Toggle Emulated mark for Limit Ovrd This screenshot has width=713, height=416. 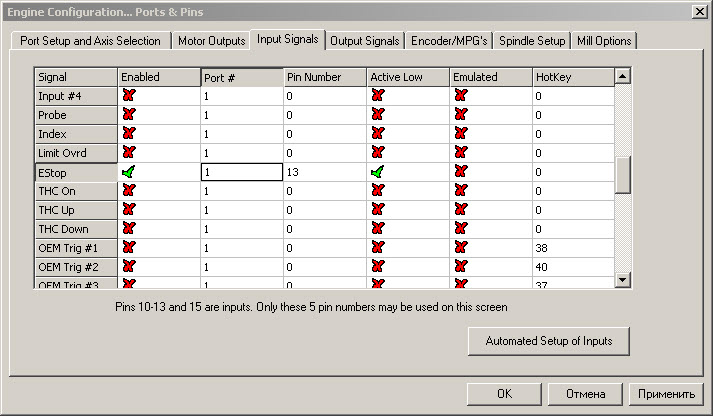461,153
